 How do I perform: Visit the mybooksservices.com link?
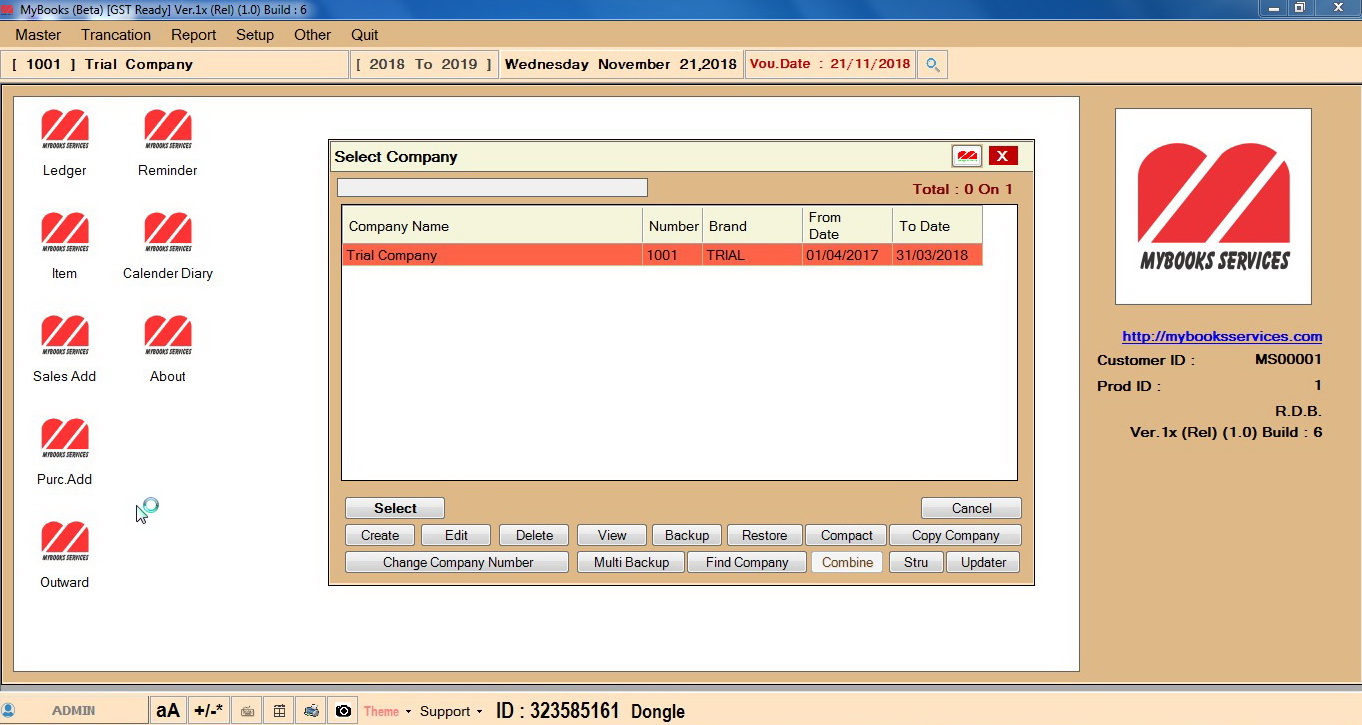point(1221,337)
